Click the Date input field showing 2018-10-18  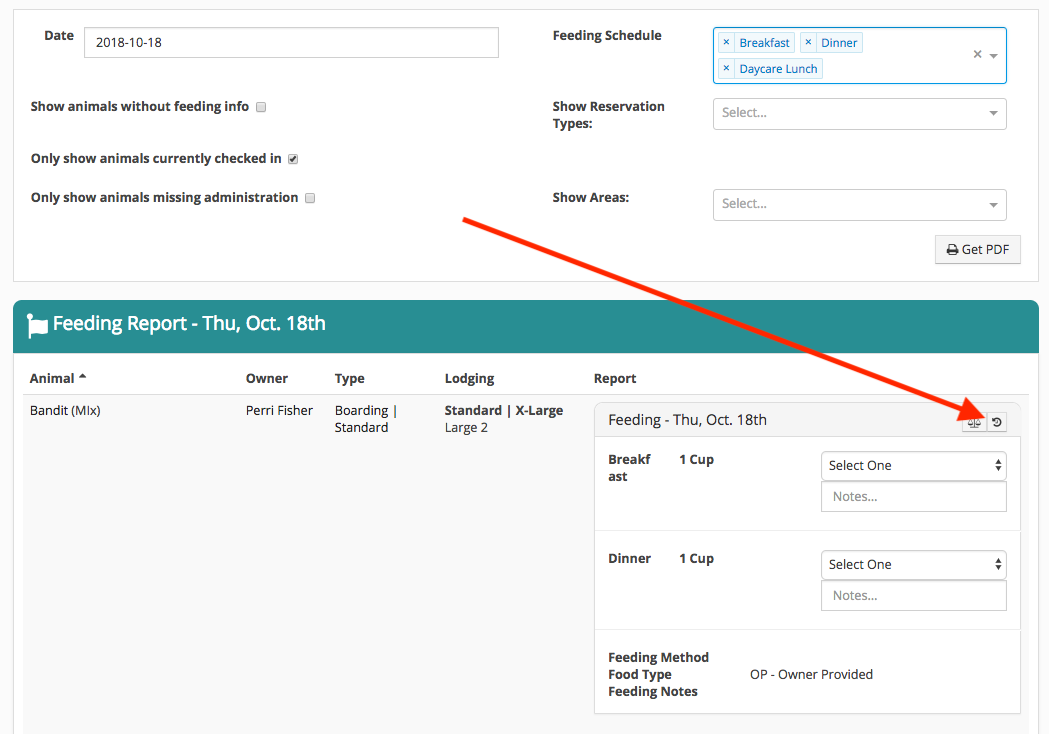pos(290,42)
